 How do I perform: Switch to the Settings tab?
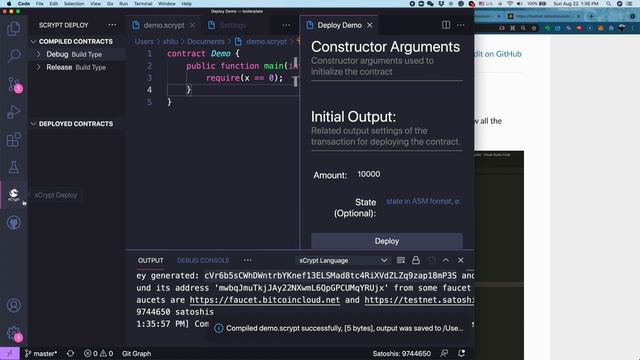233,25
